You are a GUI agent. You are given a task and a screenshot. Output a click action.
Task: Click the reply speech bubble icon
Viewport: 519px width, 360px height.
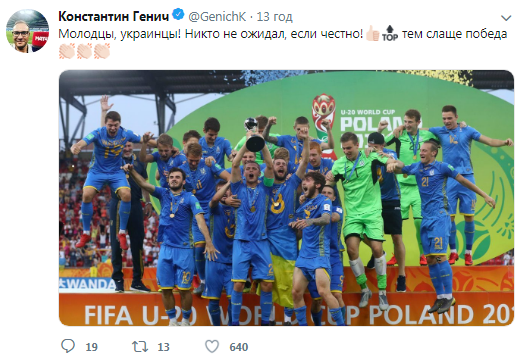[x=68, y=346]
